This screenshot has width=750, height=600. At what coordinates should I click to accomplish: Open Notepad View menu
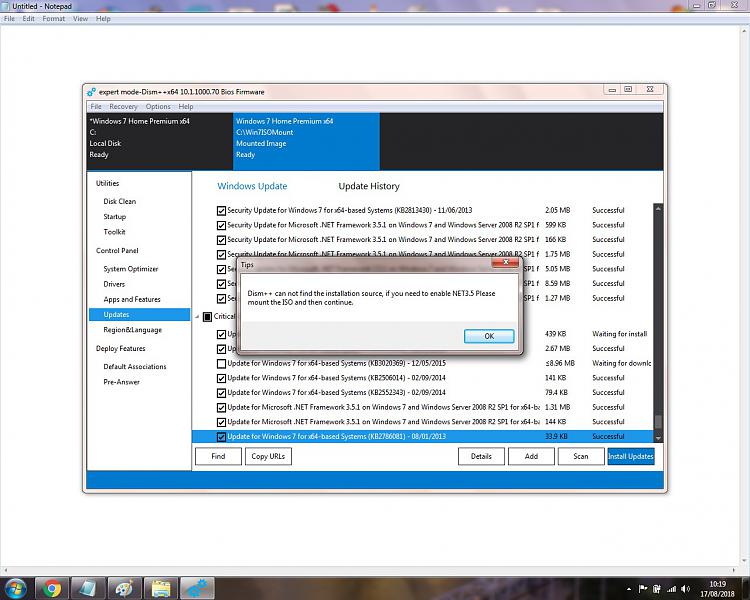click(80, 19)
